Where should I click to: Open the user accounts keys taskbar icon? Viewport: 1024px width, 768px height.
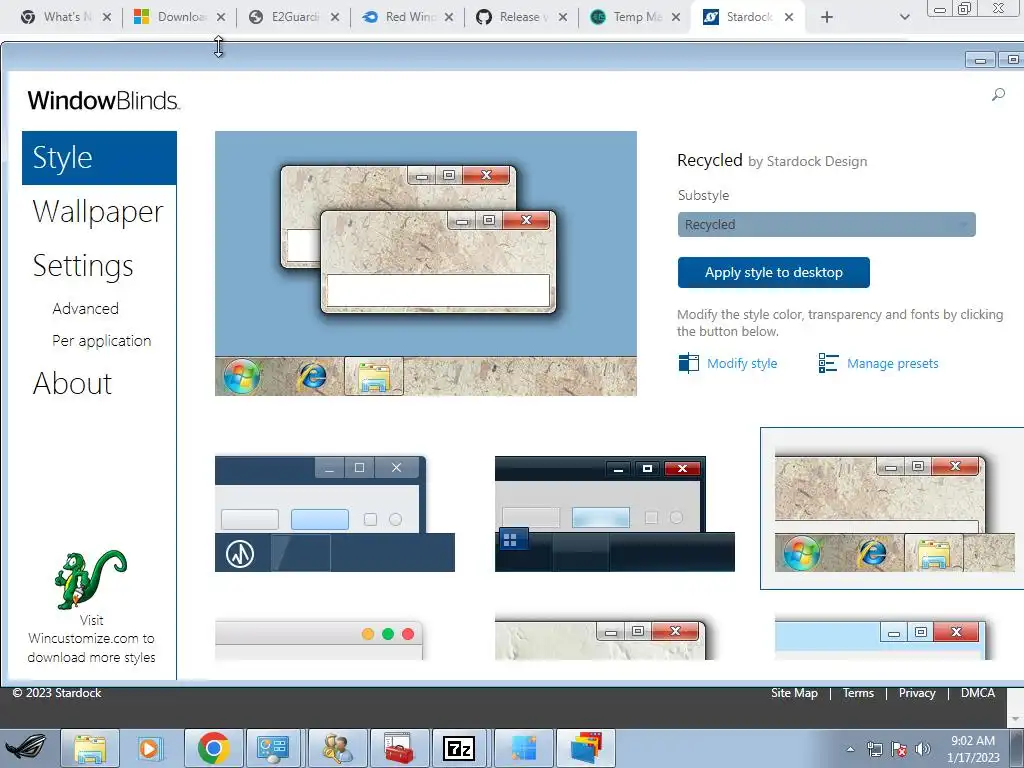click(338, 748)
